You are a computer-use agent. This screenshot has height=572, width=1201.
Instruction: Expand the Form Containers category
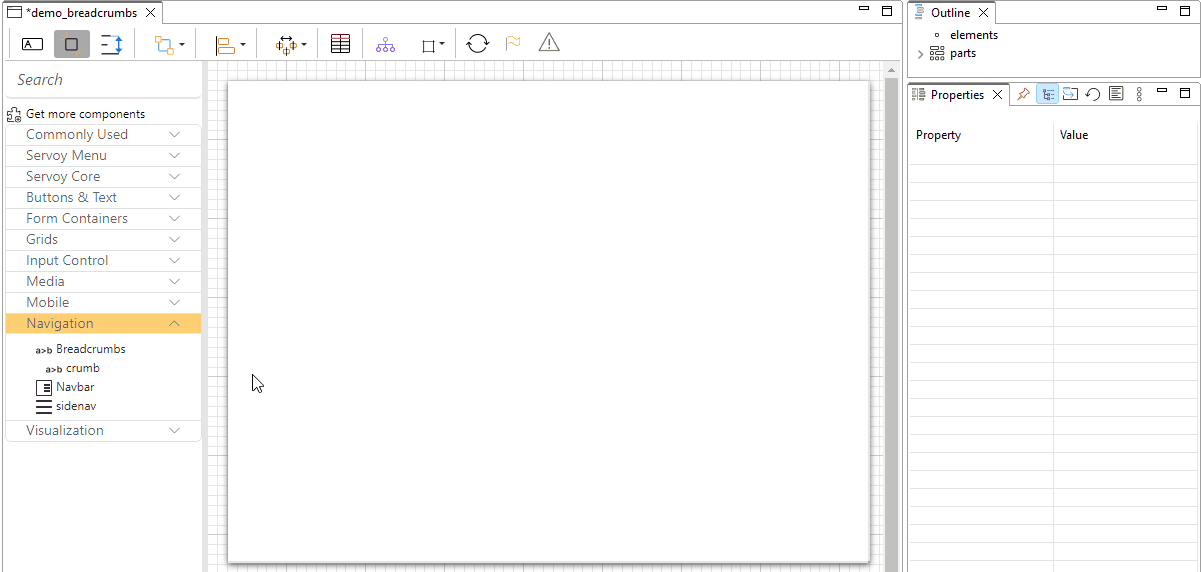[x=103, y=218]
